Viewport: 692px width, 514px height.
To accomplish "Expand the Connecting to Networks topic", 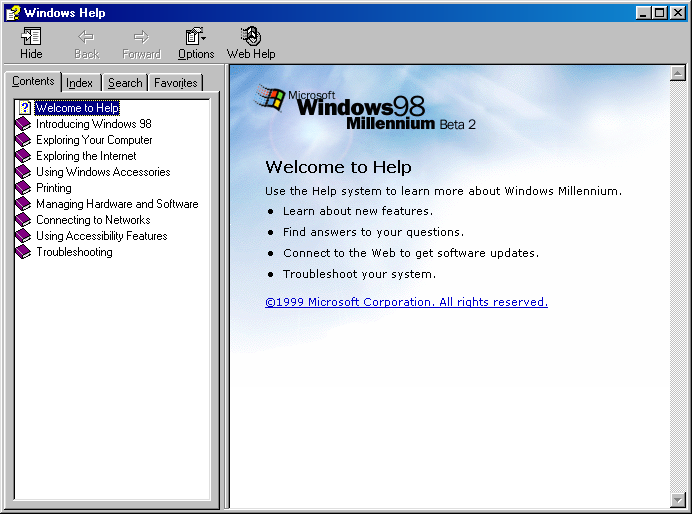I will [x=93, y=220].
